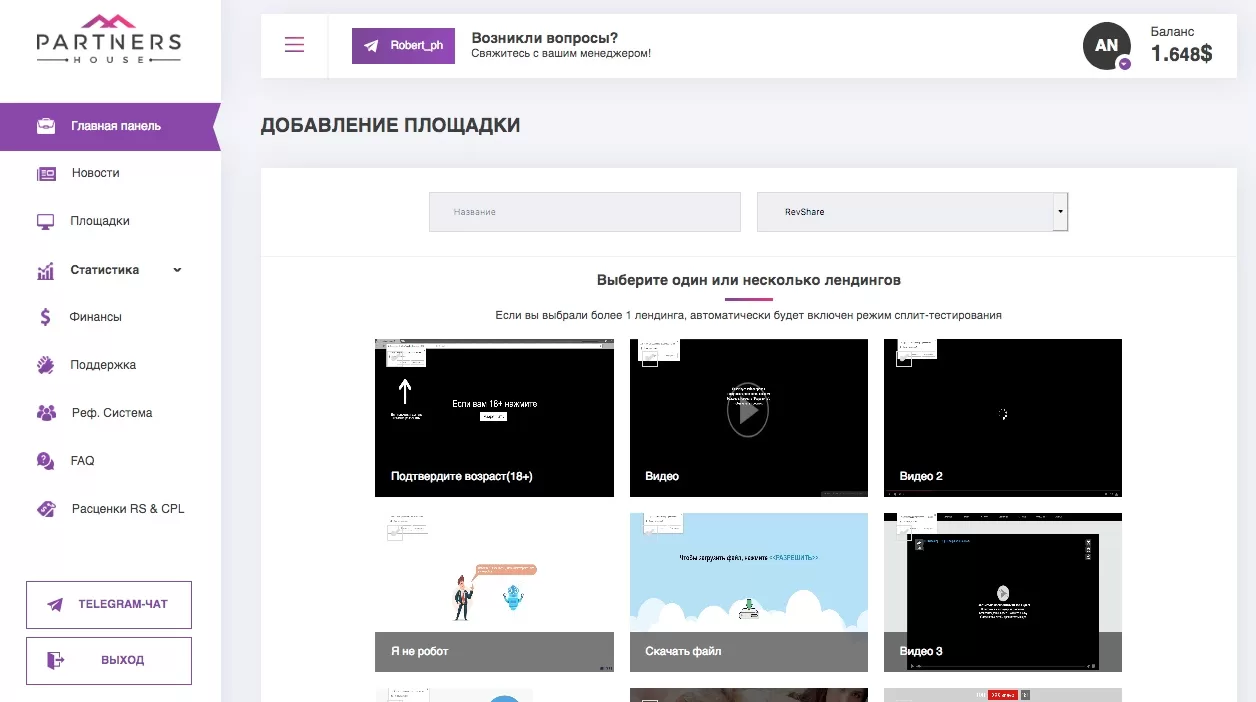Open the purple dropdown badge on the avatar
The height and width of the screenshot is (702, 1256).
(x=1124, y=63)
